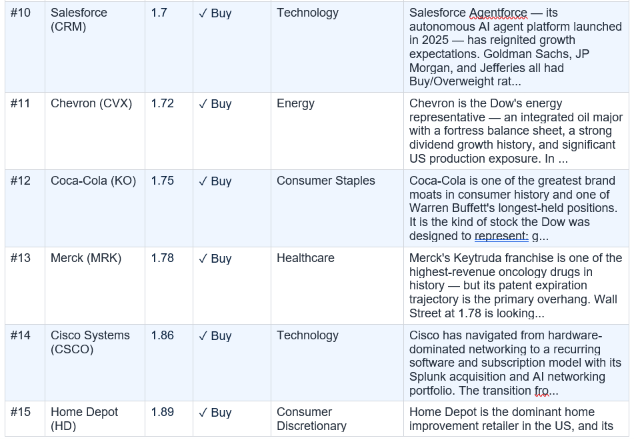Select the score value "1.89"
Viewport: 634px width, 439px height.
pos(162,412)
